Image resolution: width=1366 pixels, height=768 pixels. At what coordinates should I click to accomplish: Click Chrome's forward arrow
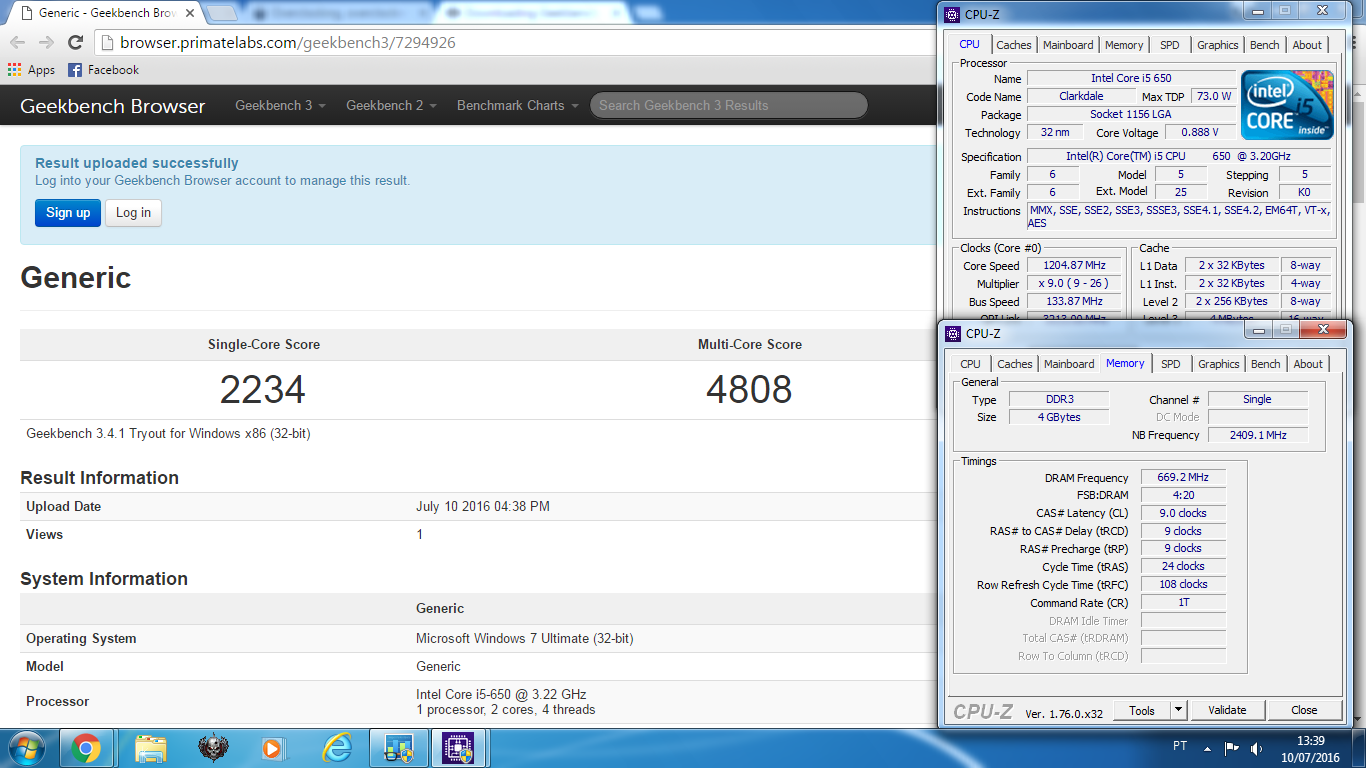pos(46,43)
